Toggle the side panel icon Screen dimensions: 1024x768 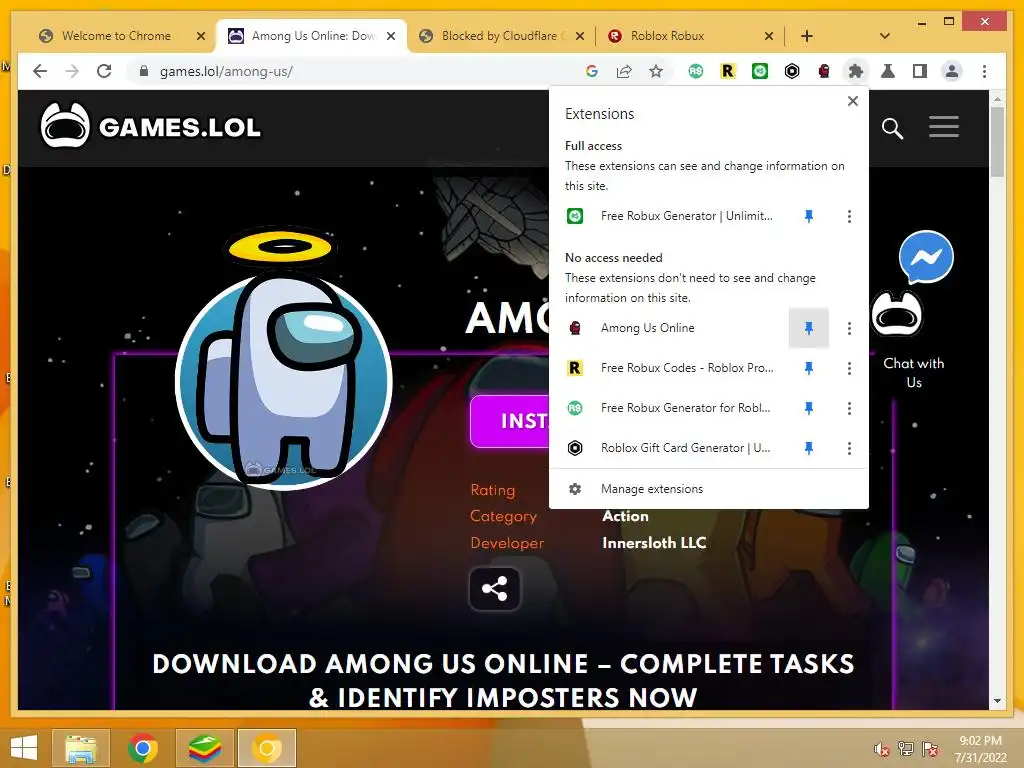tap(920, 71)
